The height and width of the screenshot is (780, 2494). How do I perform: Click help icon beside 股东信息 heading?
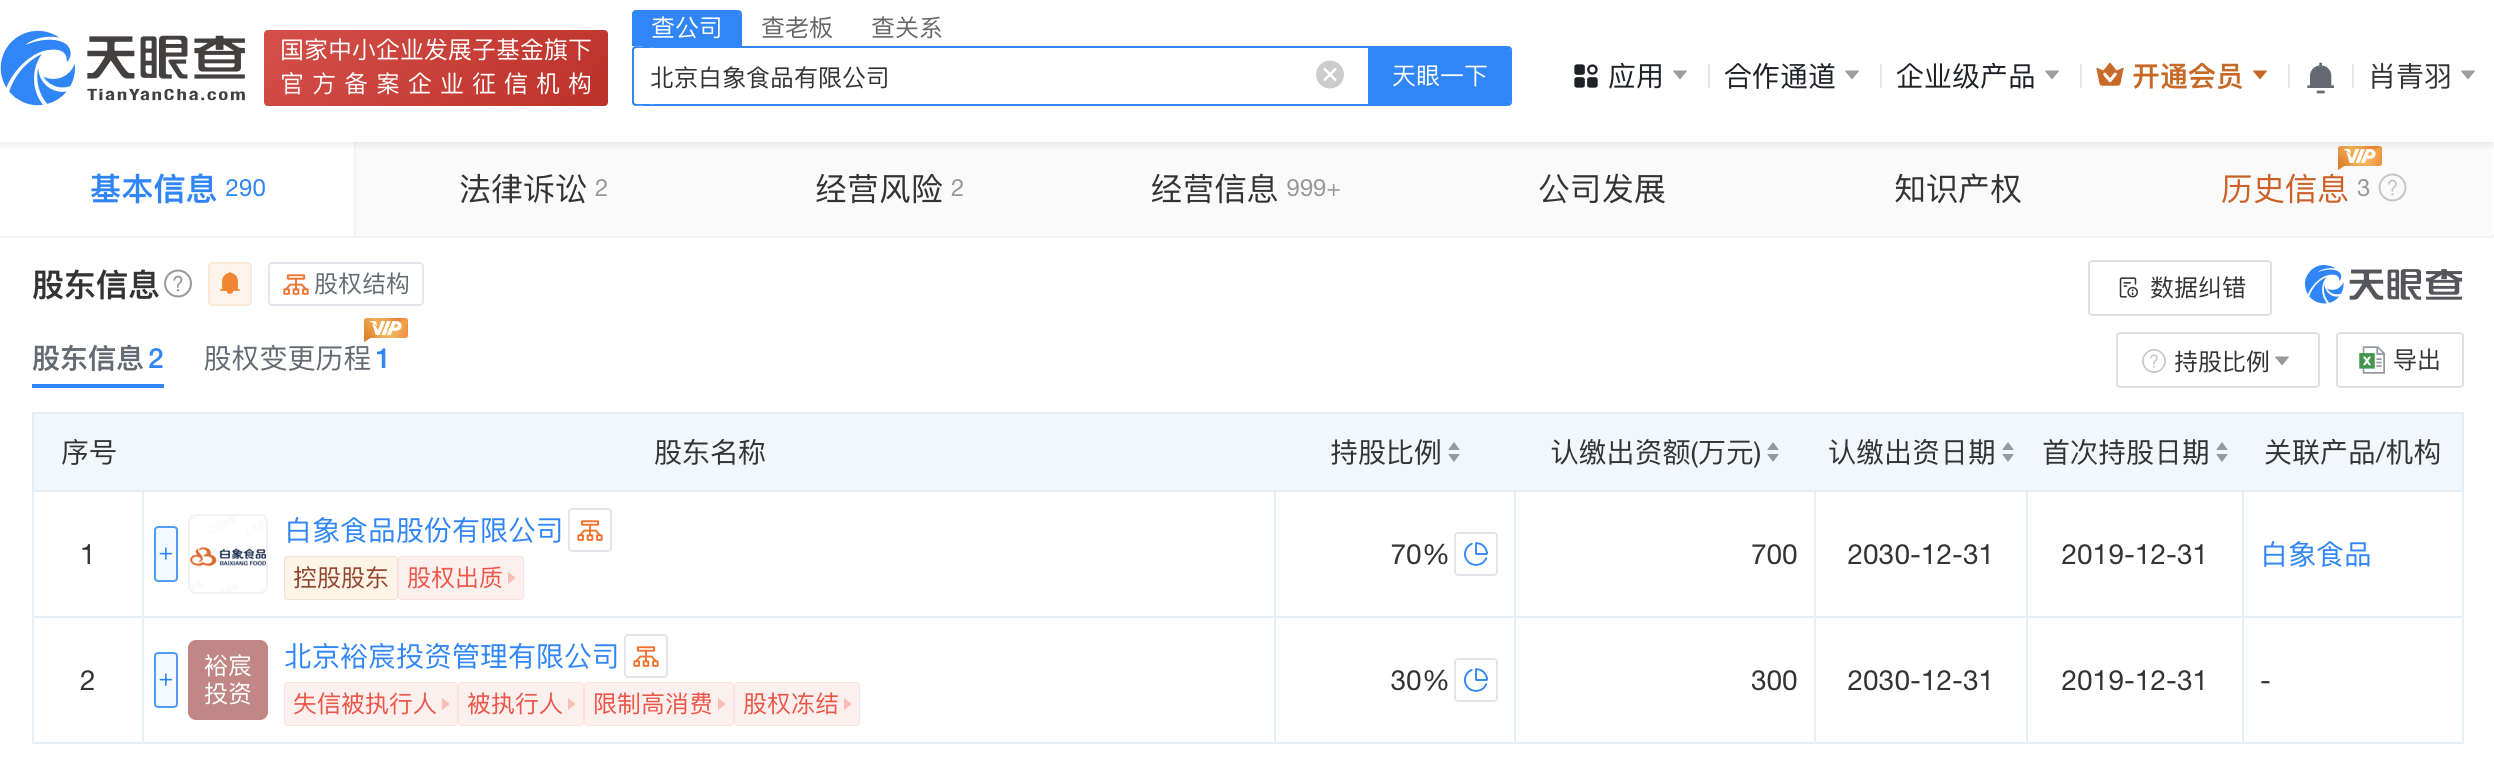pyautogui.click(x=178, y=284)
